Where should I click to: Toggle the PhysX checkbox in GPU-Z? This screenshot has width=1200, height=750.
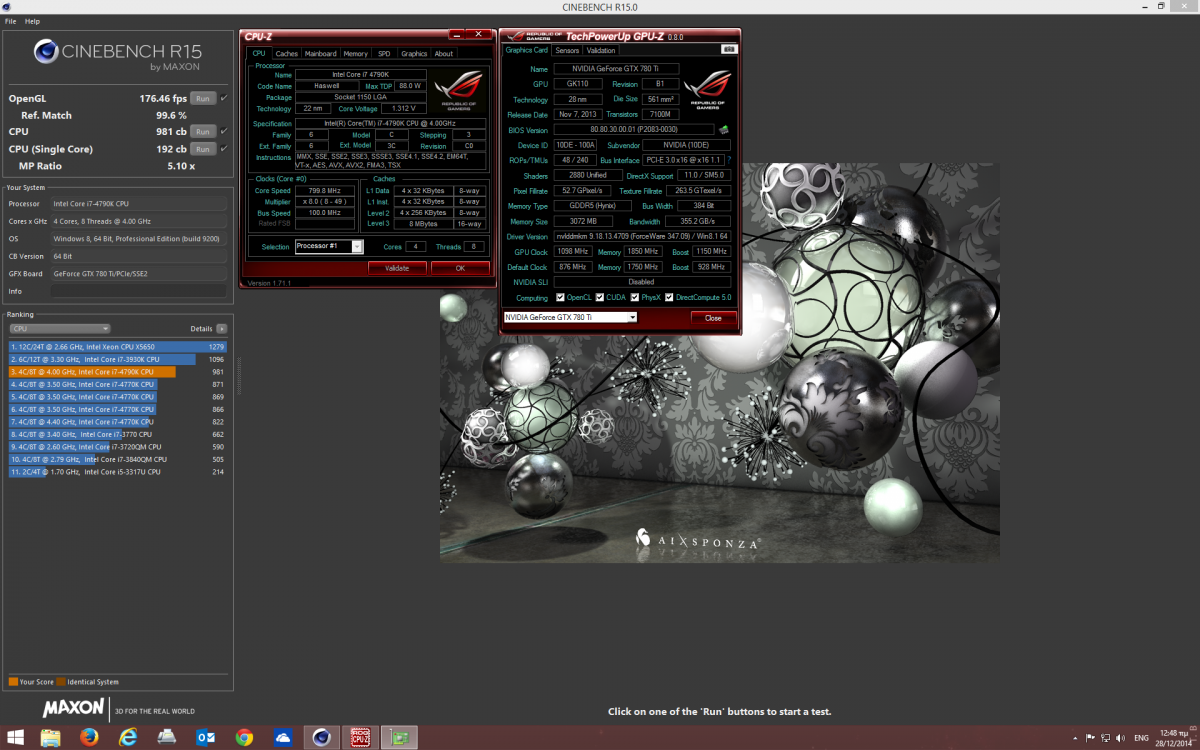click(633, 298)
